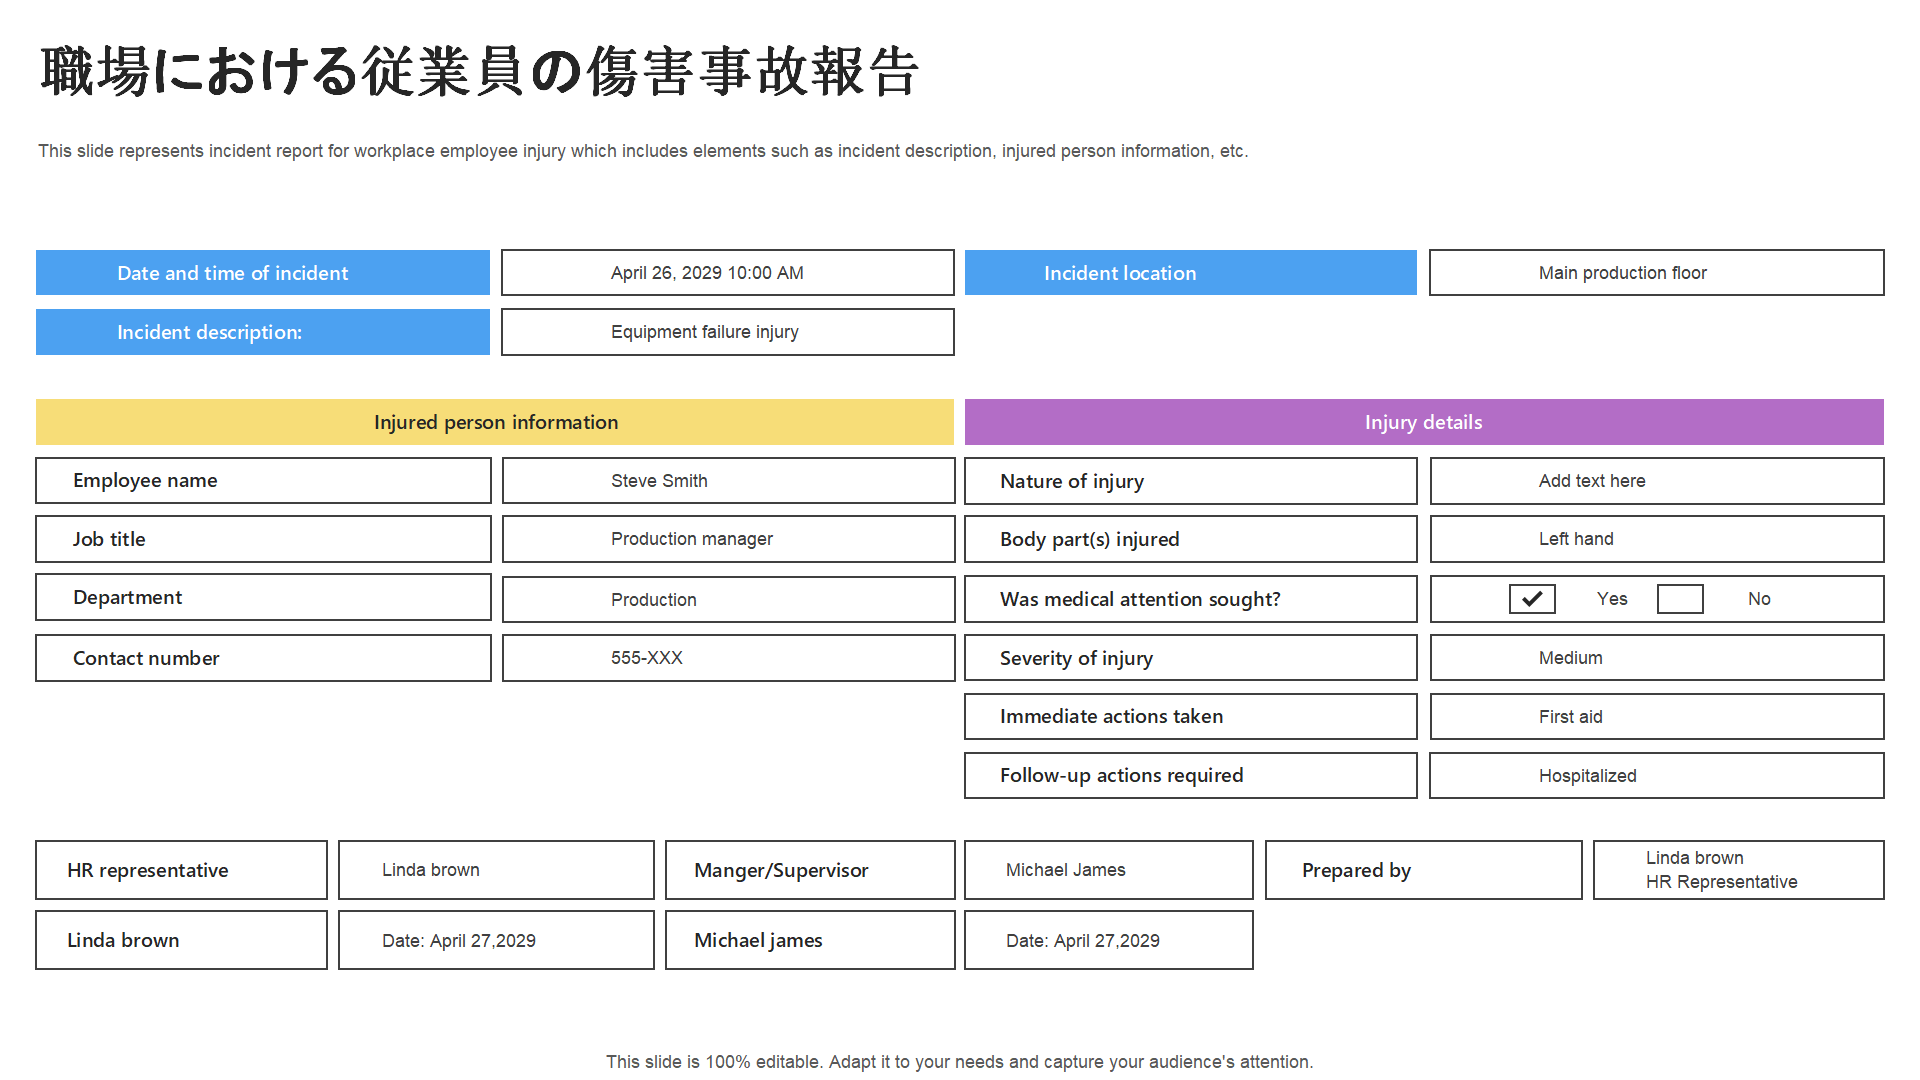Select the 'Incident description:' label
The width and height of the screenshot is (1920, 1080).
click(x=263, y=332)
